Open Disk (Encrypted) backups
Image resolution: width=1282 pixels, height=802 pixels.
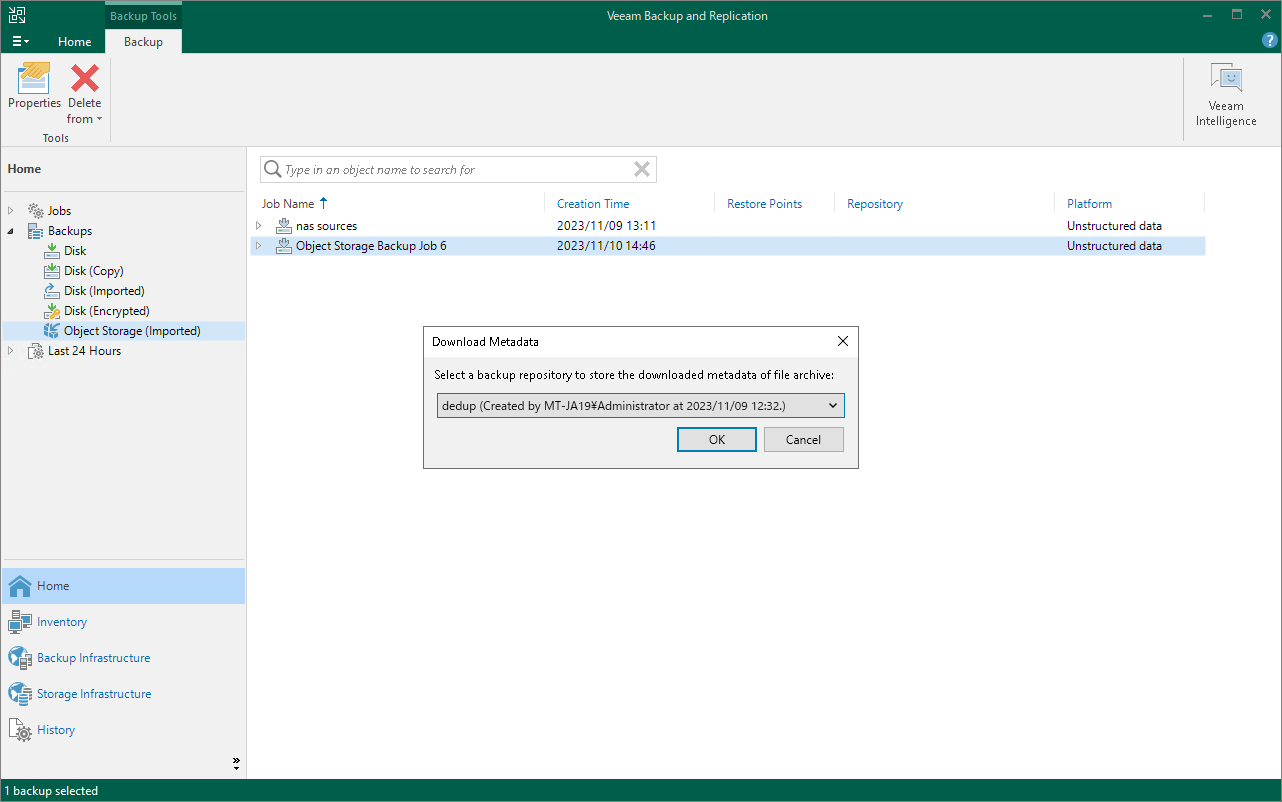point(105,310)
